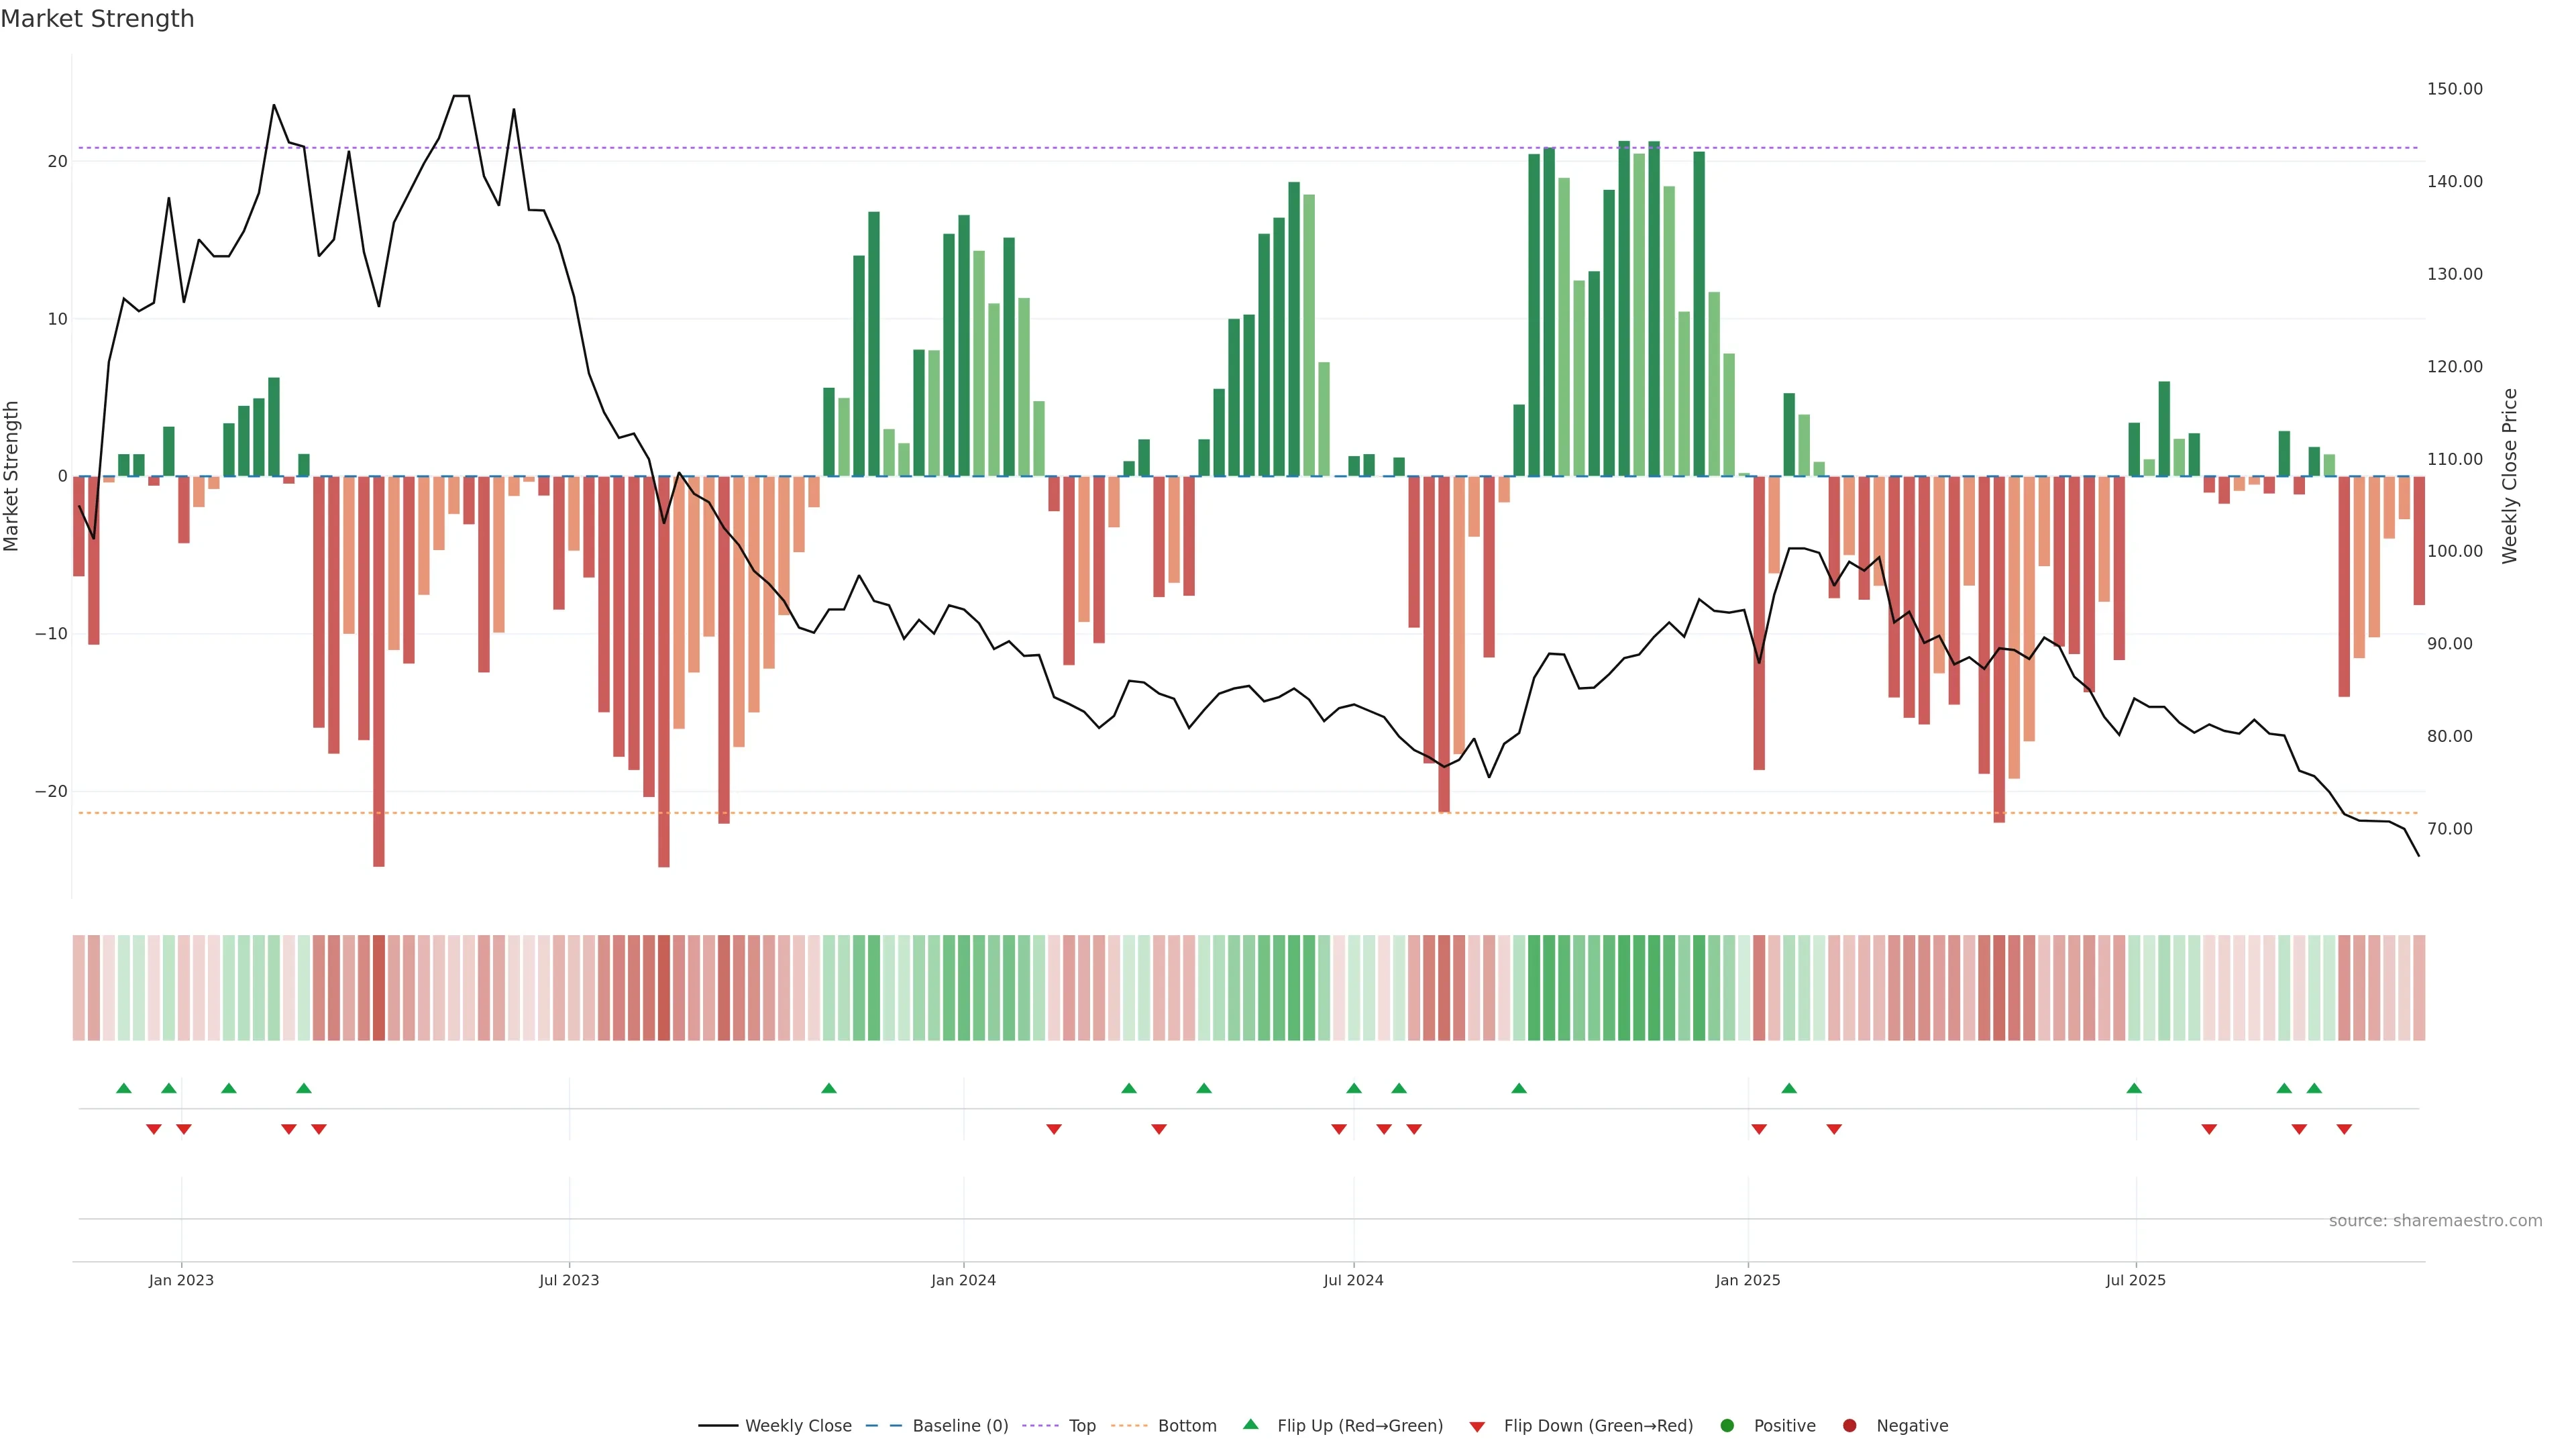The height and width of the screenshot is (1449, 2576).
Task: Click the source: sharemaestro.com text
Action: click(2435, 1220)
